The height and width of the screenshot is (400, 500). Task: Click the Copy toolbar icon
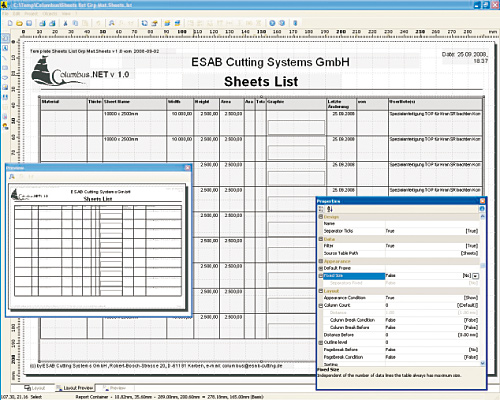pyautogui.click(x=75, y=23)
